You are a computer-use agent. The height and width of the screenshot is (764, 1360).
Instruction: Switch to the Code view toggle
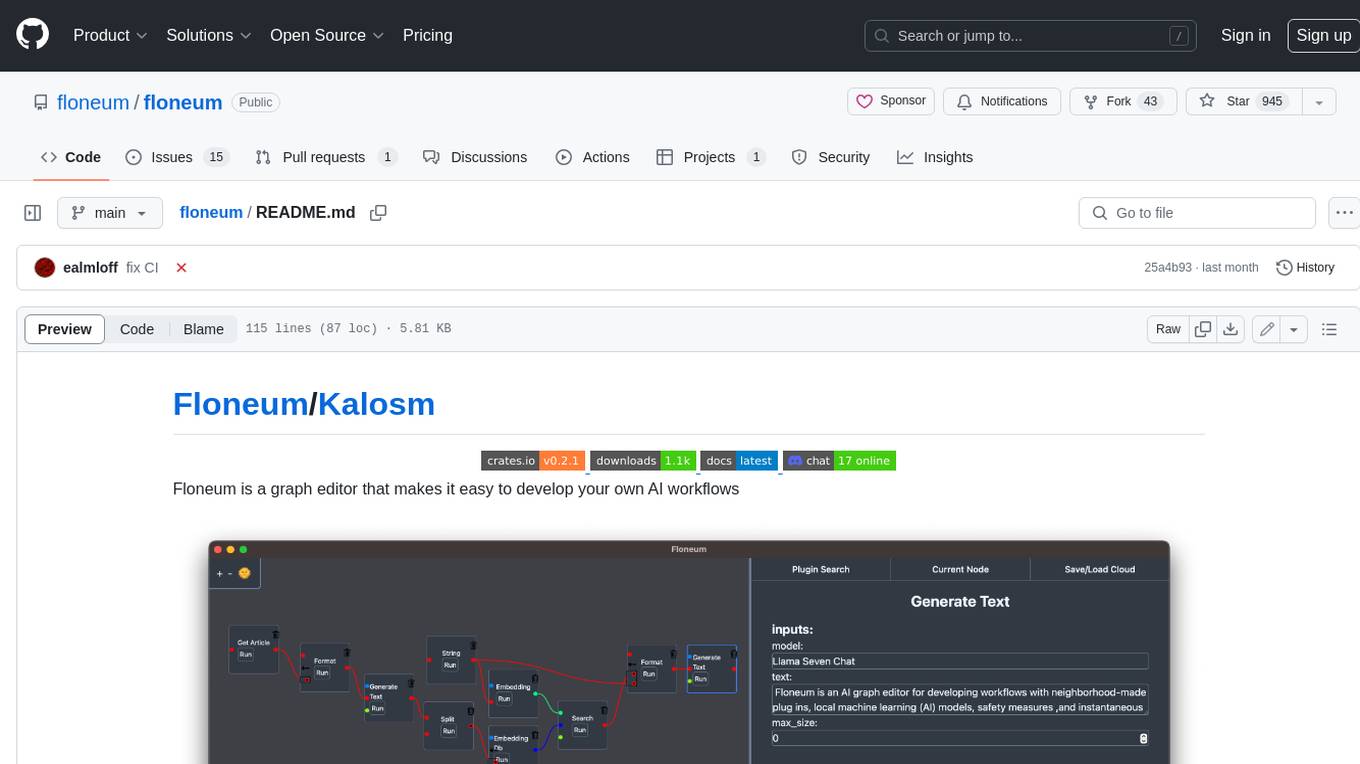tap(137, 329)
